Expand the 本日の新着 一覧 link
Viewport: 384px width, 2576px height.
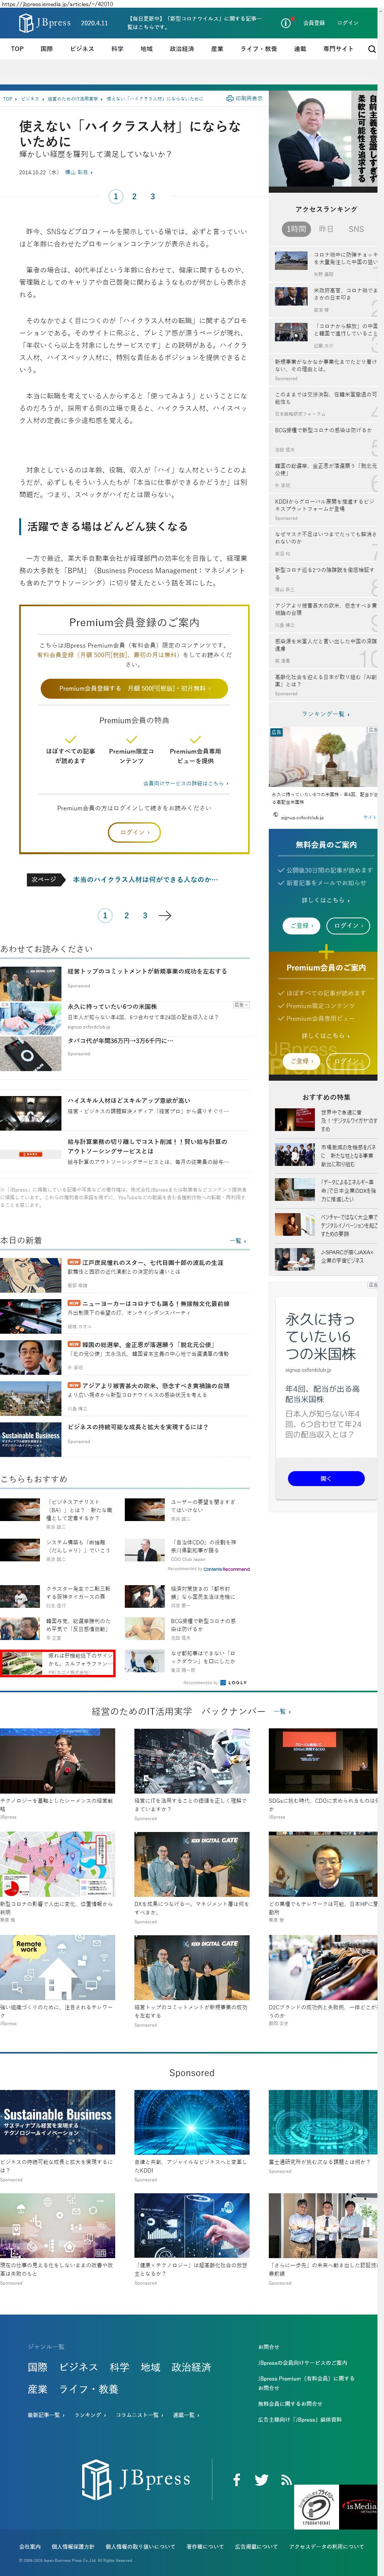pos(237,1240)
